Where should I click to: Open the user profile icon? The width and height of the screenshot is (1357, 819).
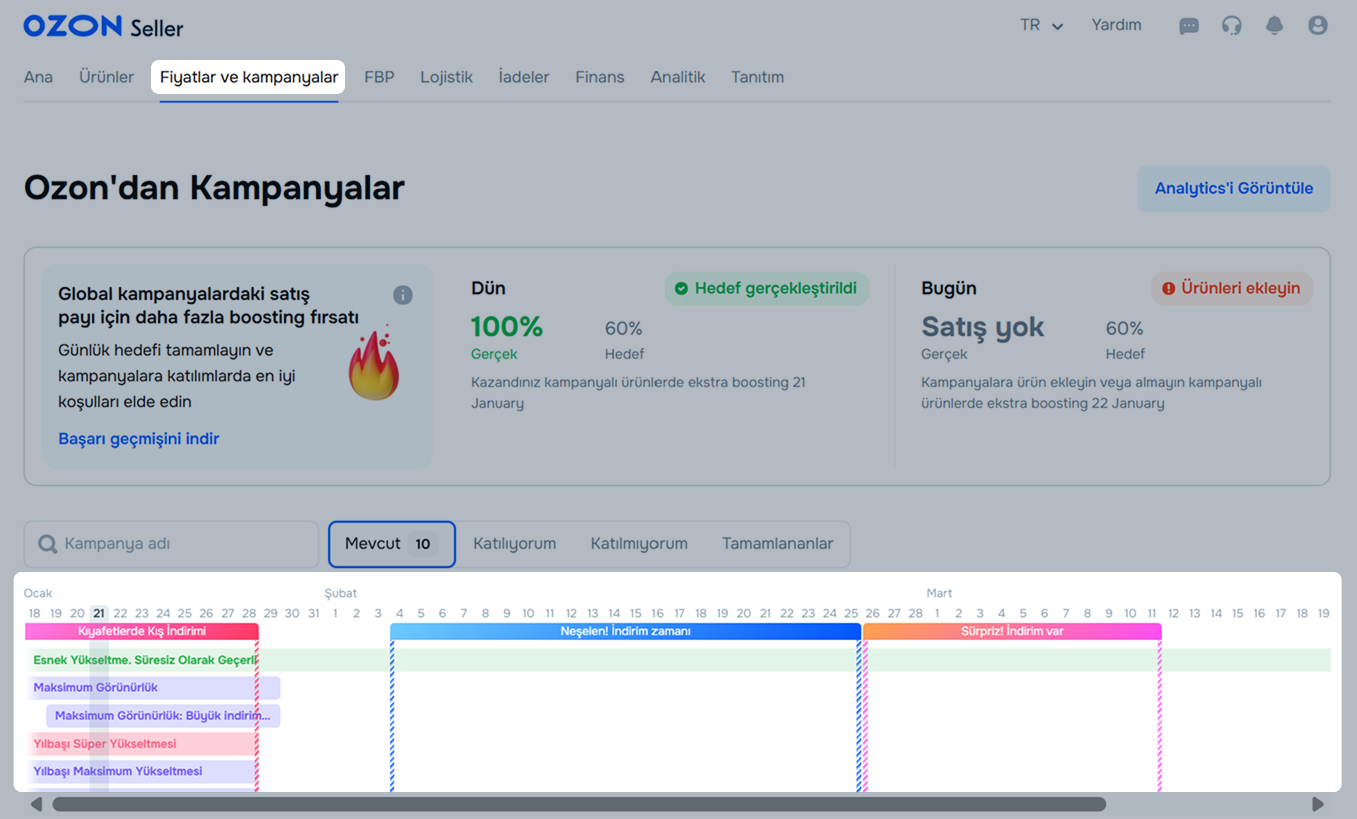[1318, 26]
